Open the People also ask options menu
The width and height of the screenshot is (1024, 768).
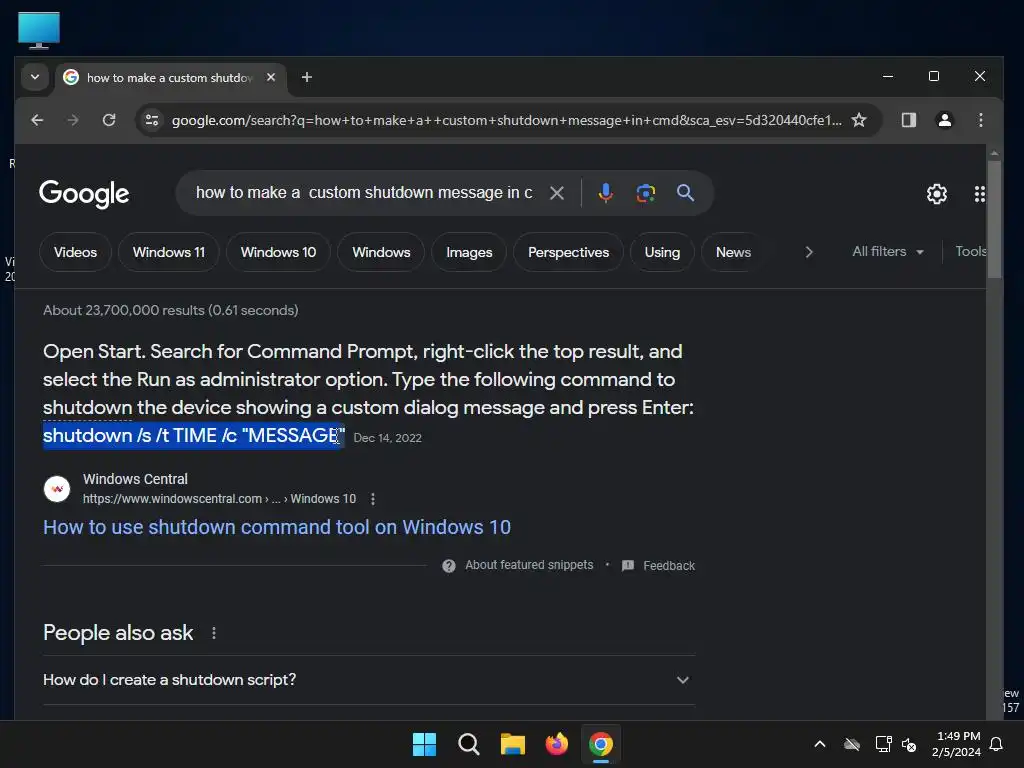click(x=214, y=633)
